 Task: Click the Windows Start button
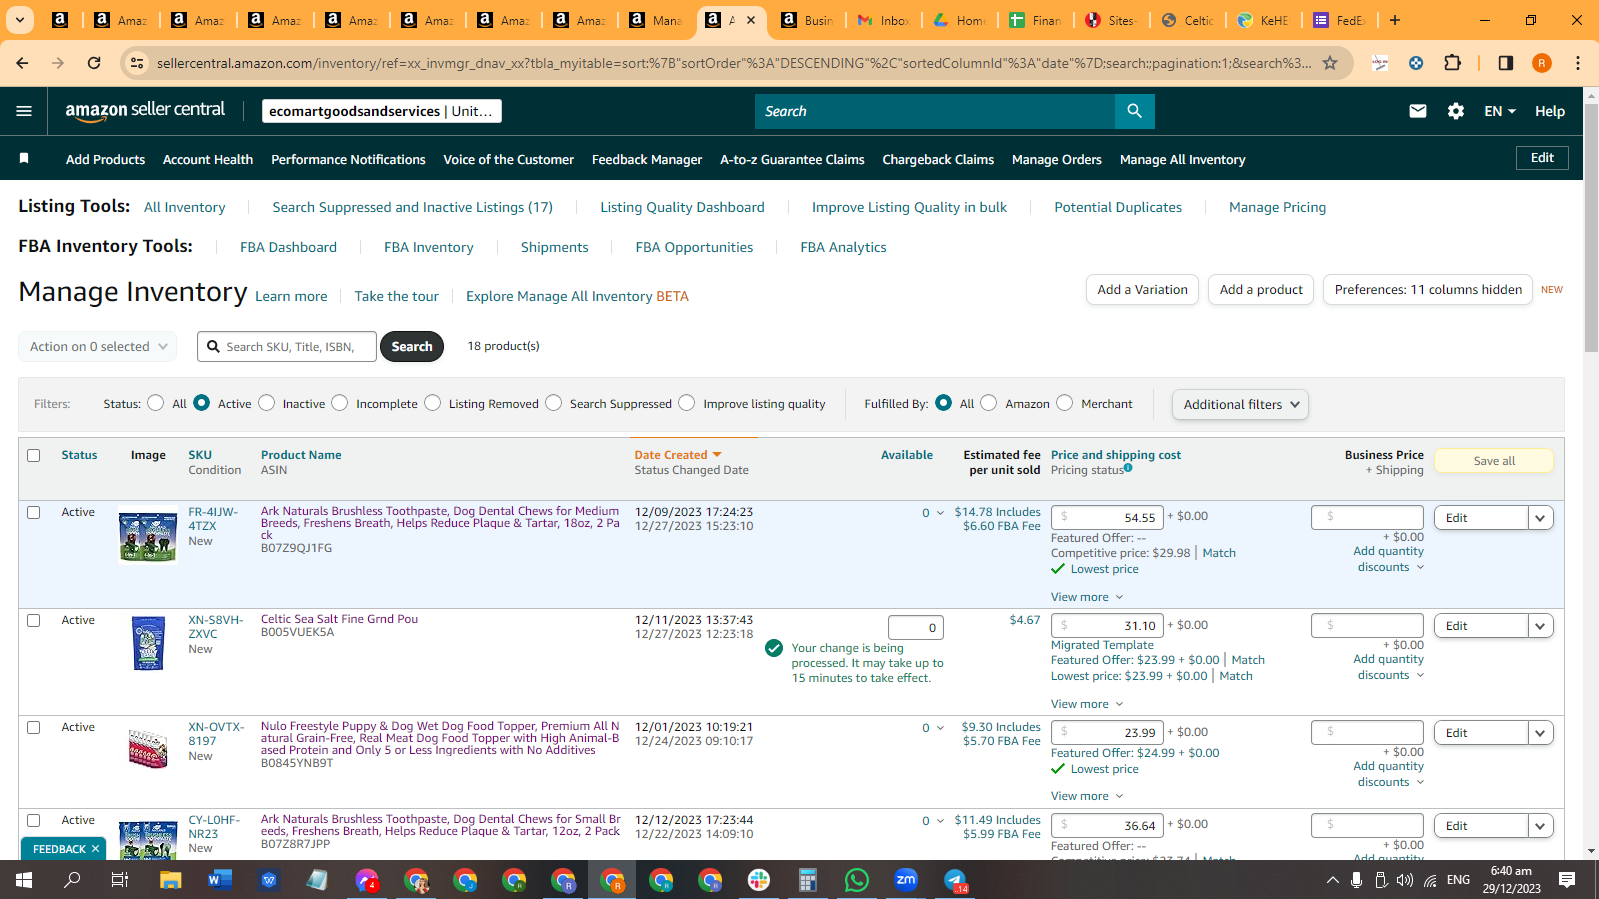24,880
